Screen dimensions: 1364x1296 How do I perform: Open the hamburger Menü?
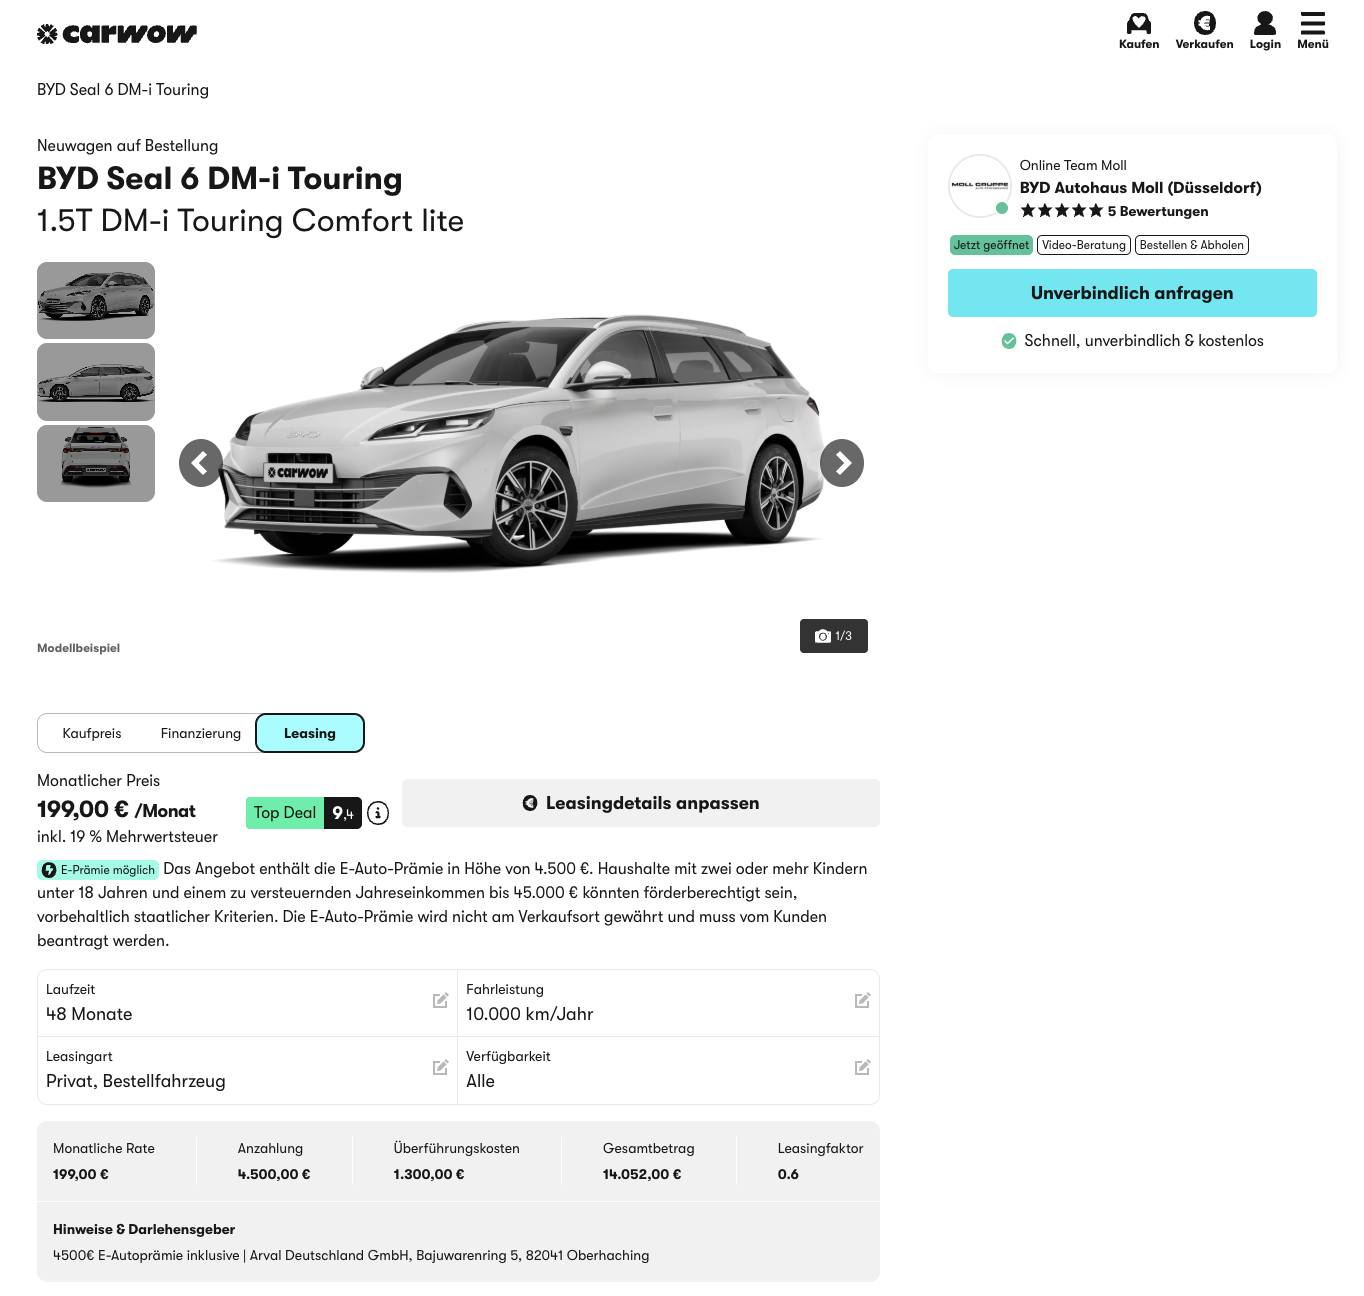(1312, 24)
